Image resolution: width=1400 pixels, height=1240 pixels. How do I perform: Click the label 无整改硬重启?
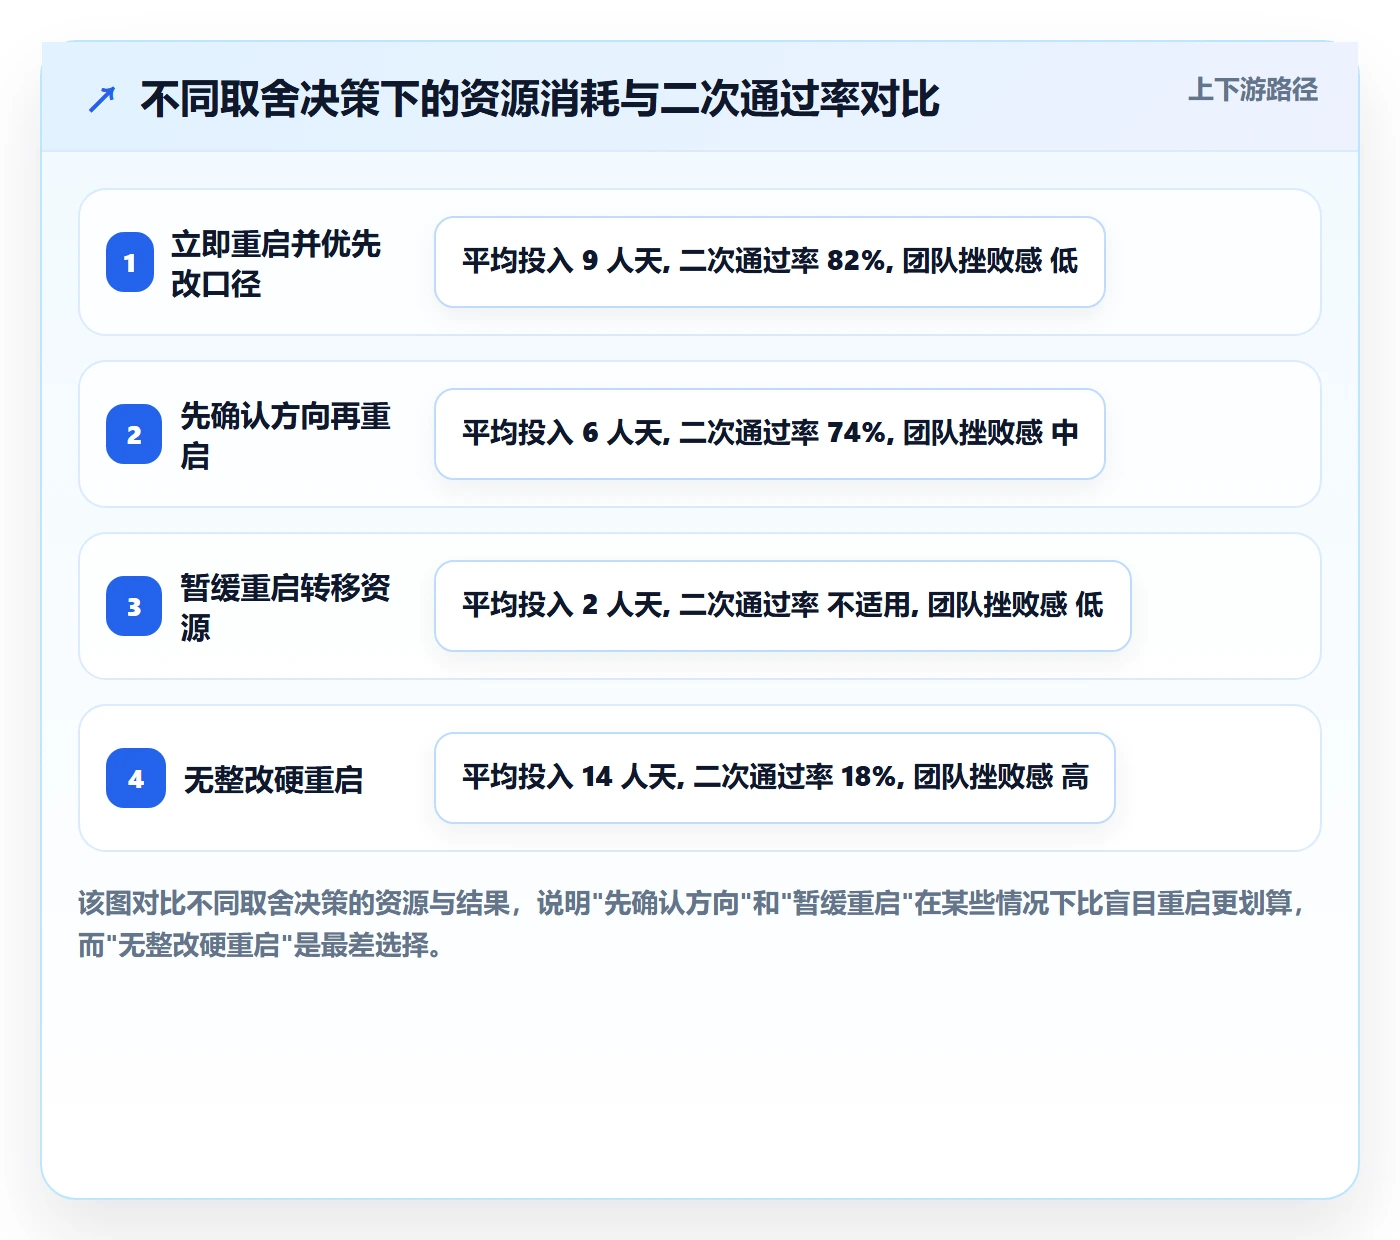click(x=273, y=779)
